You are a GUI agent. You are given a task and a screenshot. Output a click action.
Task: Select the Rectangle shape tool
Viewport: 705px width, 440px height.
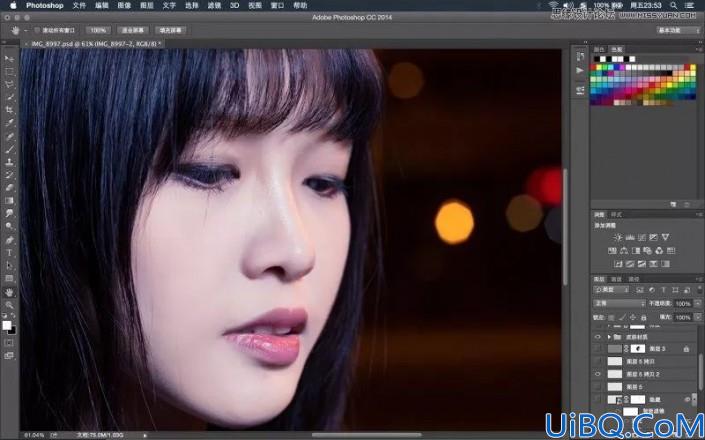(x=9, y=279)
